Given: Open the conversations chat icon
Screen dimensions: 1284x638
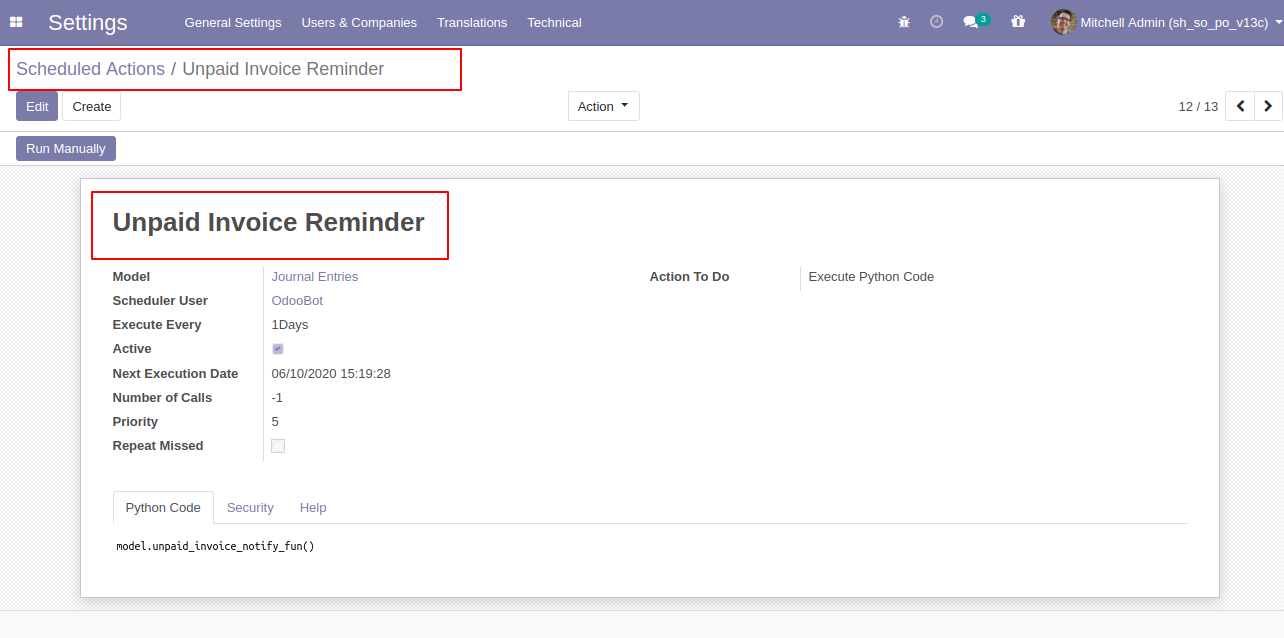Looking at the screenshot, I should [970, 22].
